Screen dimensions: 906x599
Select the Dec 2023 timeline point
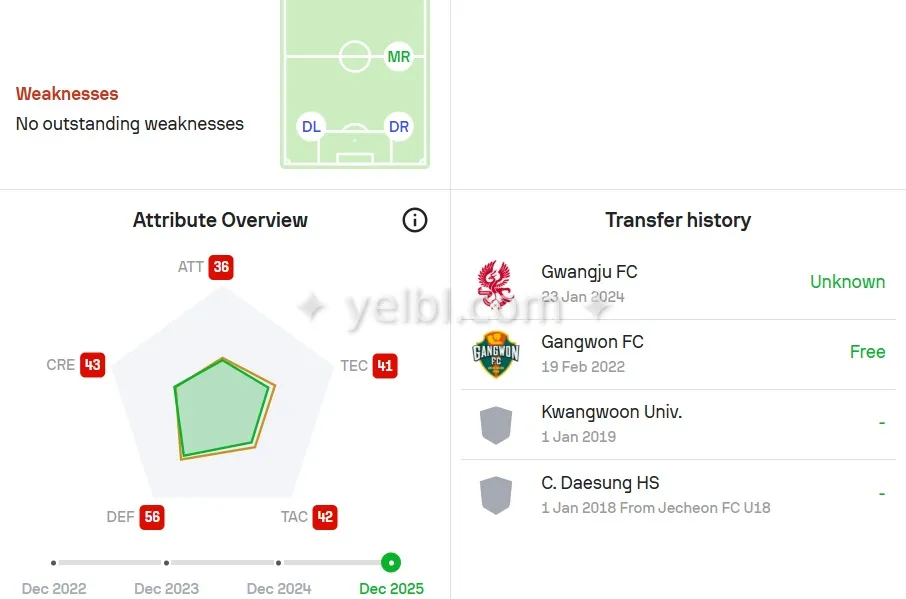coord(166,563)
